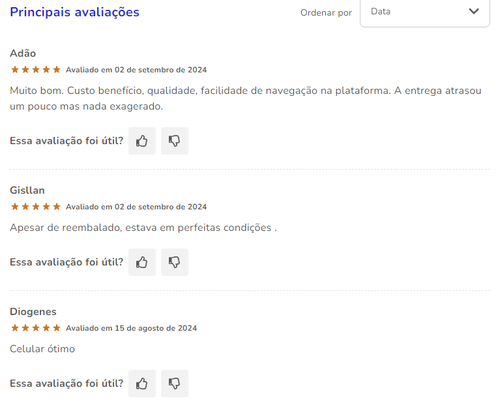Click 'Essa avaliação foi útil?' under Diogenes' review
Image resolution: width=500 pixels, height=409 pixels.
point(67,383)
